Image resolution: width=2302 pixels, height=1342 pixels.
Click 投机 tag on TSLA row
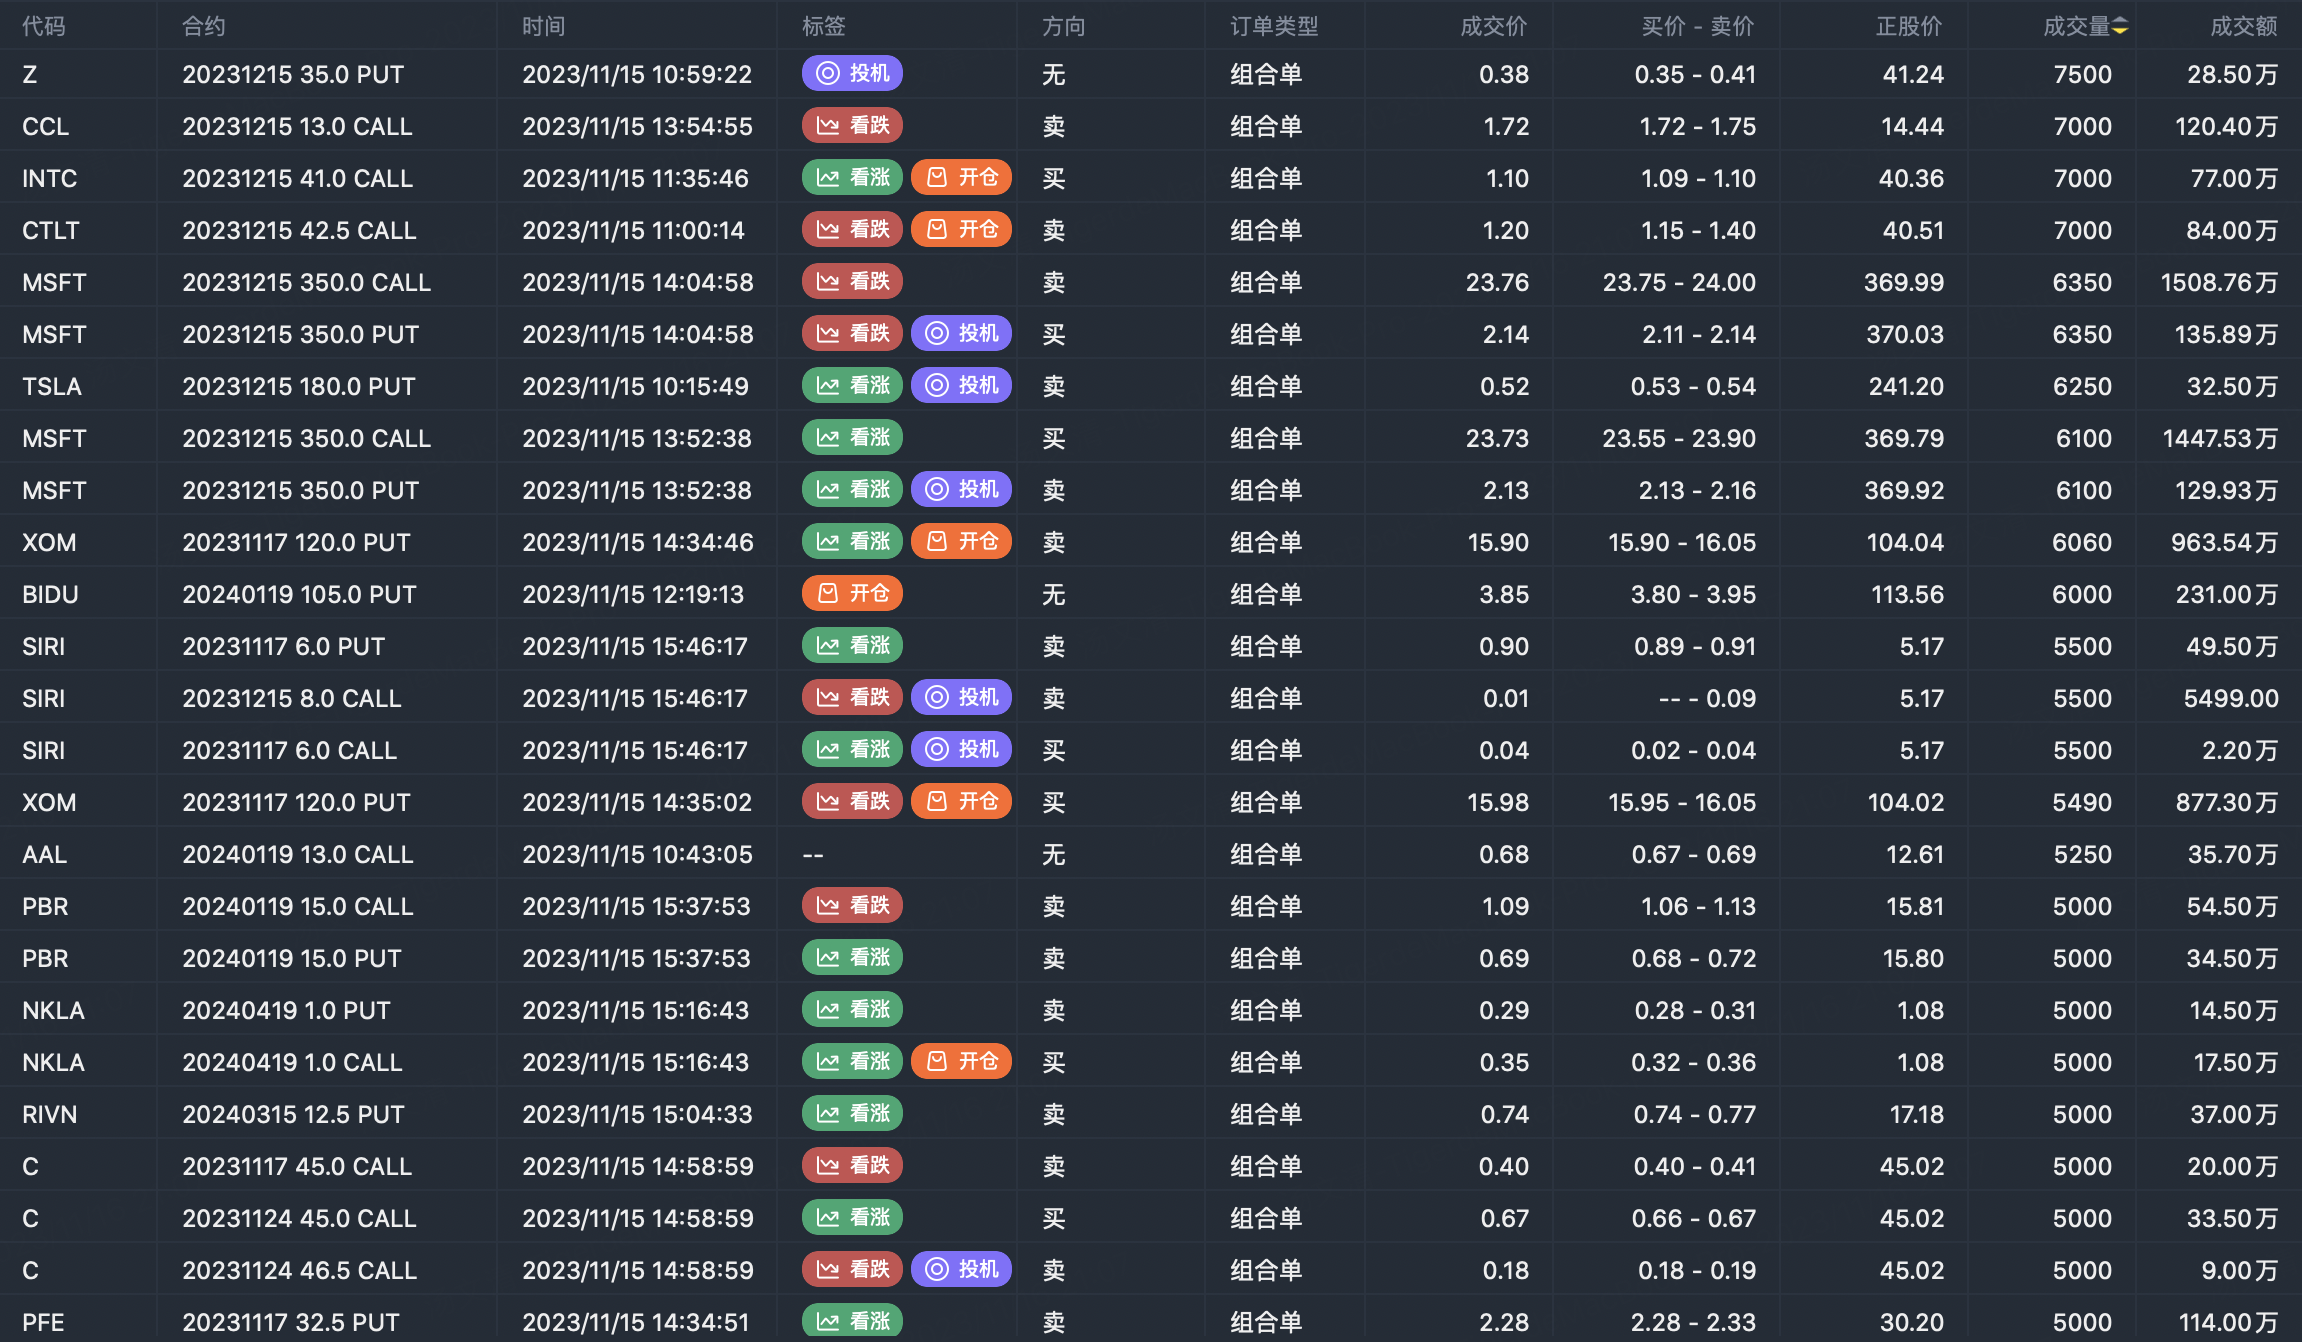click(x=961, y=386)
